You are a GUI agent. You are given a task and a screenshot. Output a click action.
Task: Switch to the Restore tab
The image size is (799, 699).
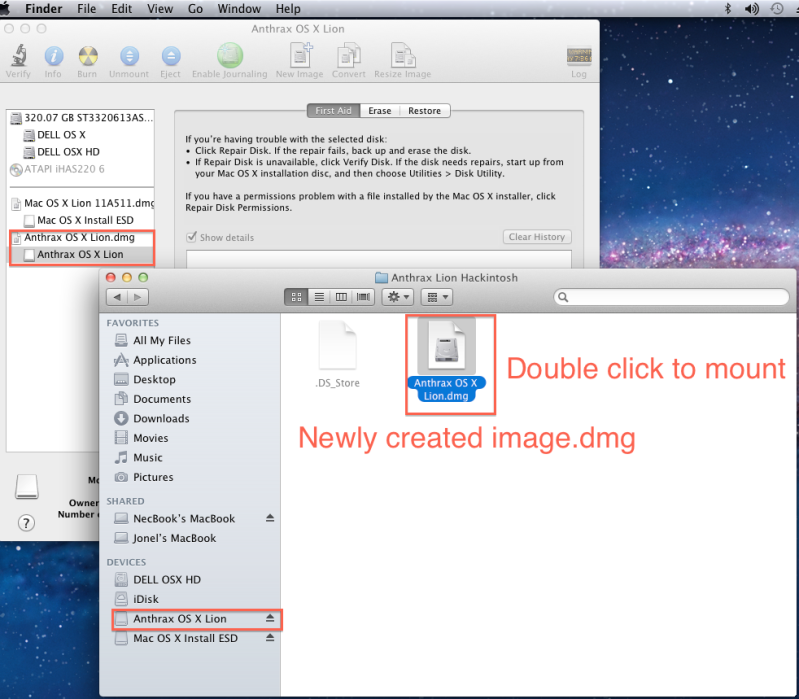424,111
